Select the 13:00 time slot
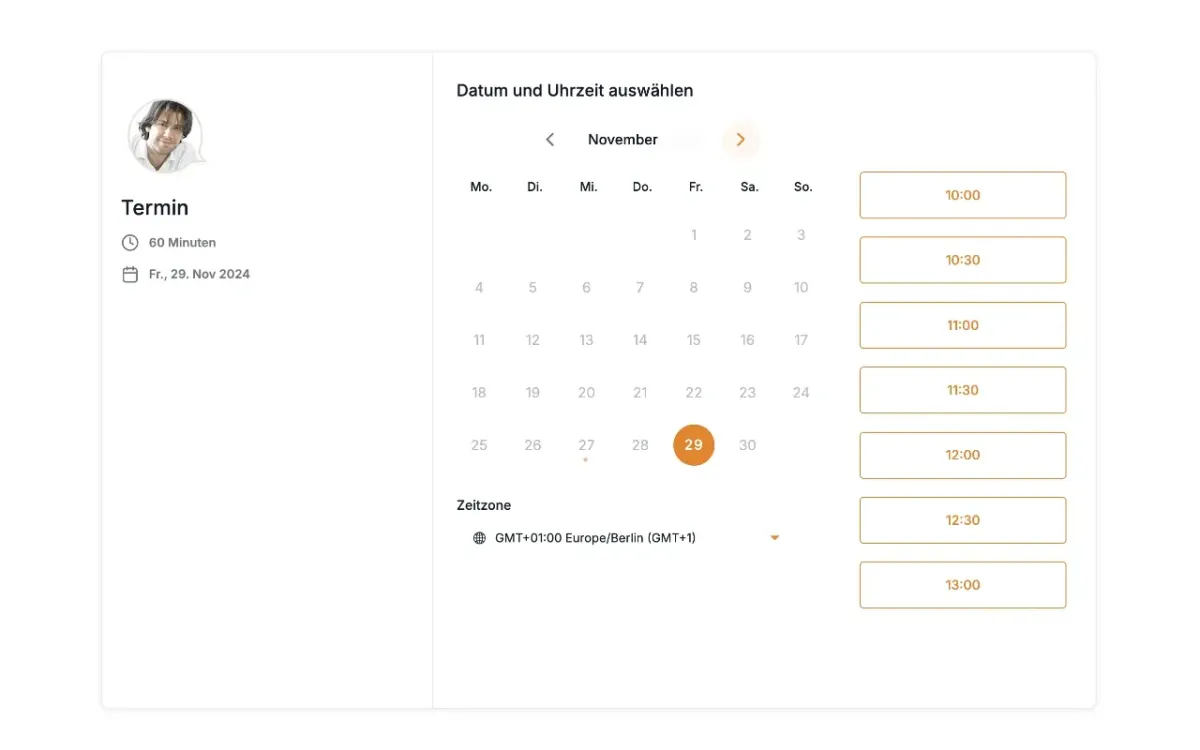The image size is (1200, 750). pos(962,585)
